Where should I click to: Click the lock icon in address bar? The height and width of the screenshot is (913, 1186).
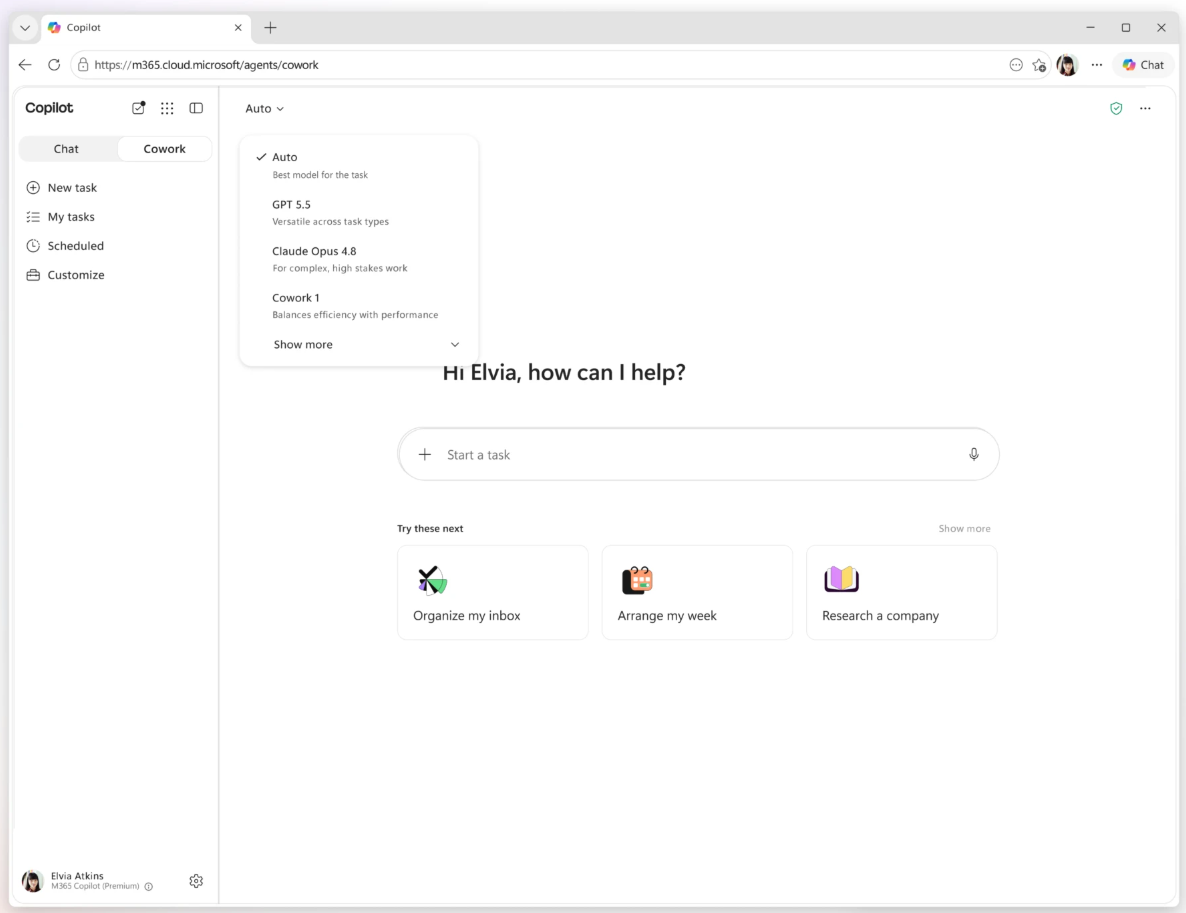point(83,65)
